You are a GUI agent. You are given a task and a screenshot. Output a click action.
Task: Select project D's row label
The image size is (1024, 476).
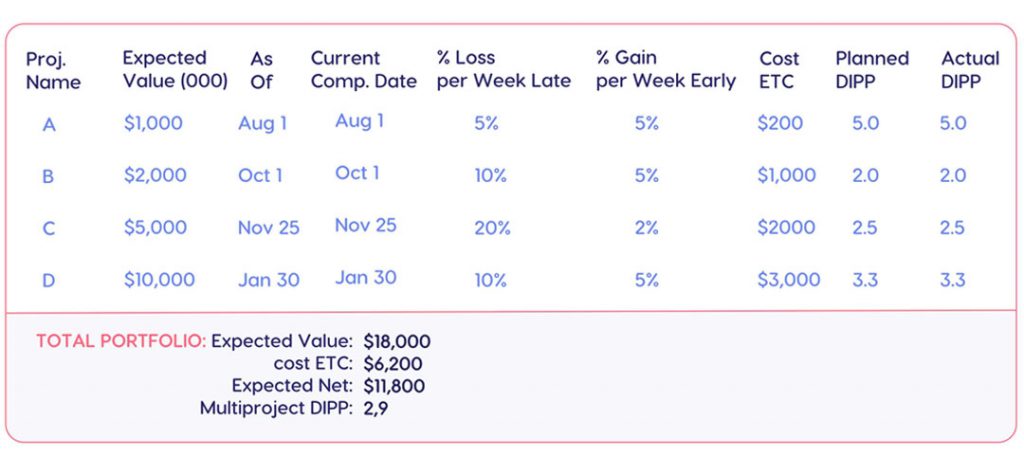tap(48, 280)
